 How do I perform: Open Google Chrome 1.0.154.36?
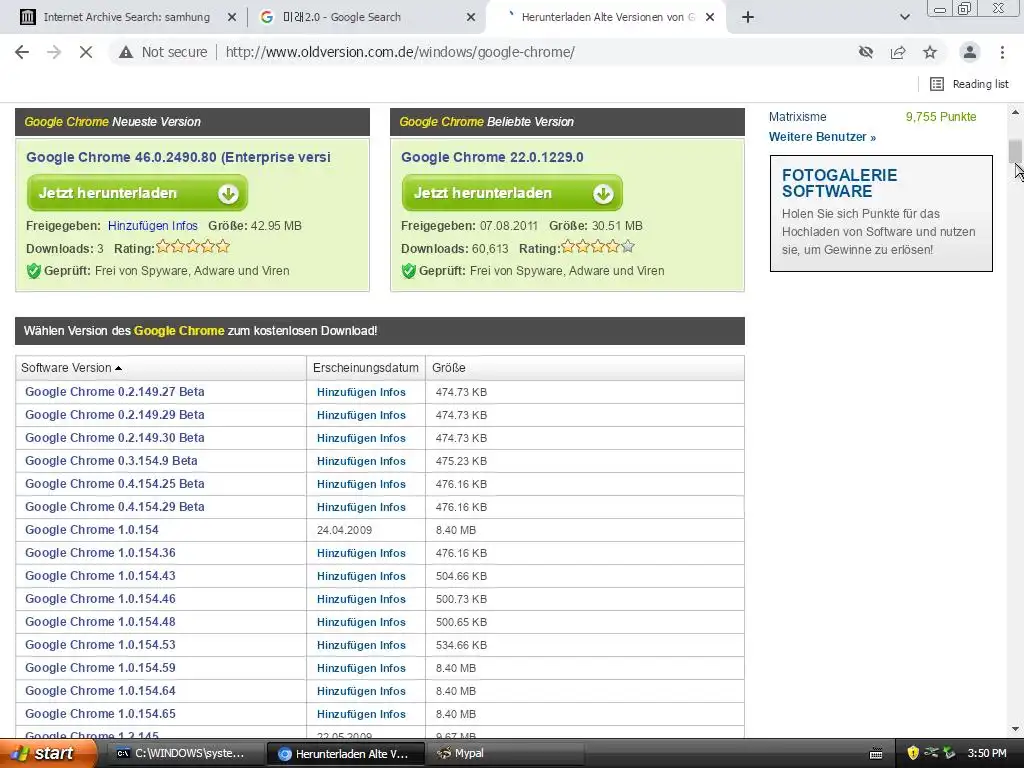coord(100,552)
